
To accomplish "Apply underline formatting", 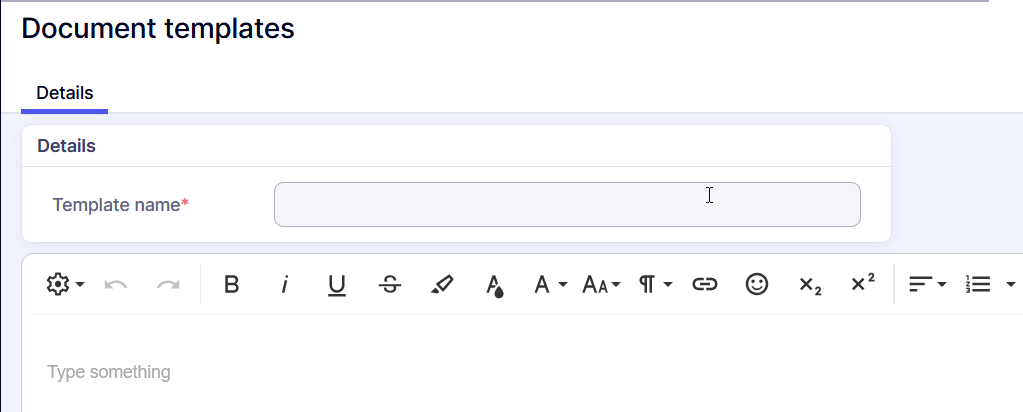I will (x=337, y=285).
